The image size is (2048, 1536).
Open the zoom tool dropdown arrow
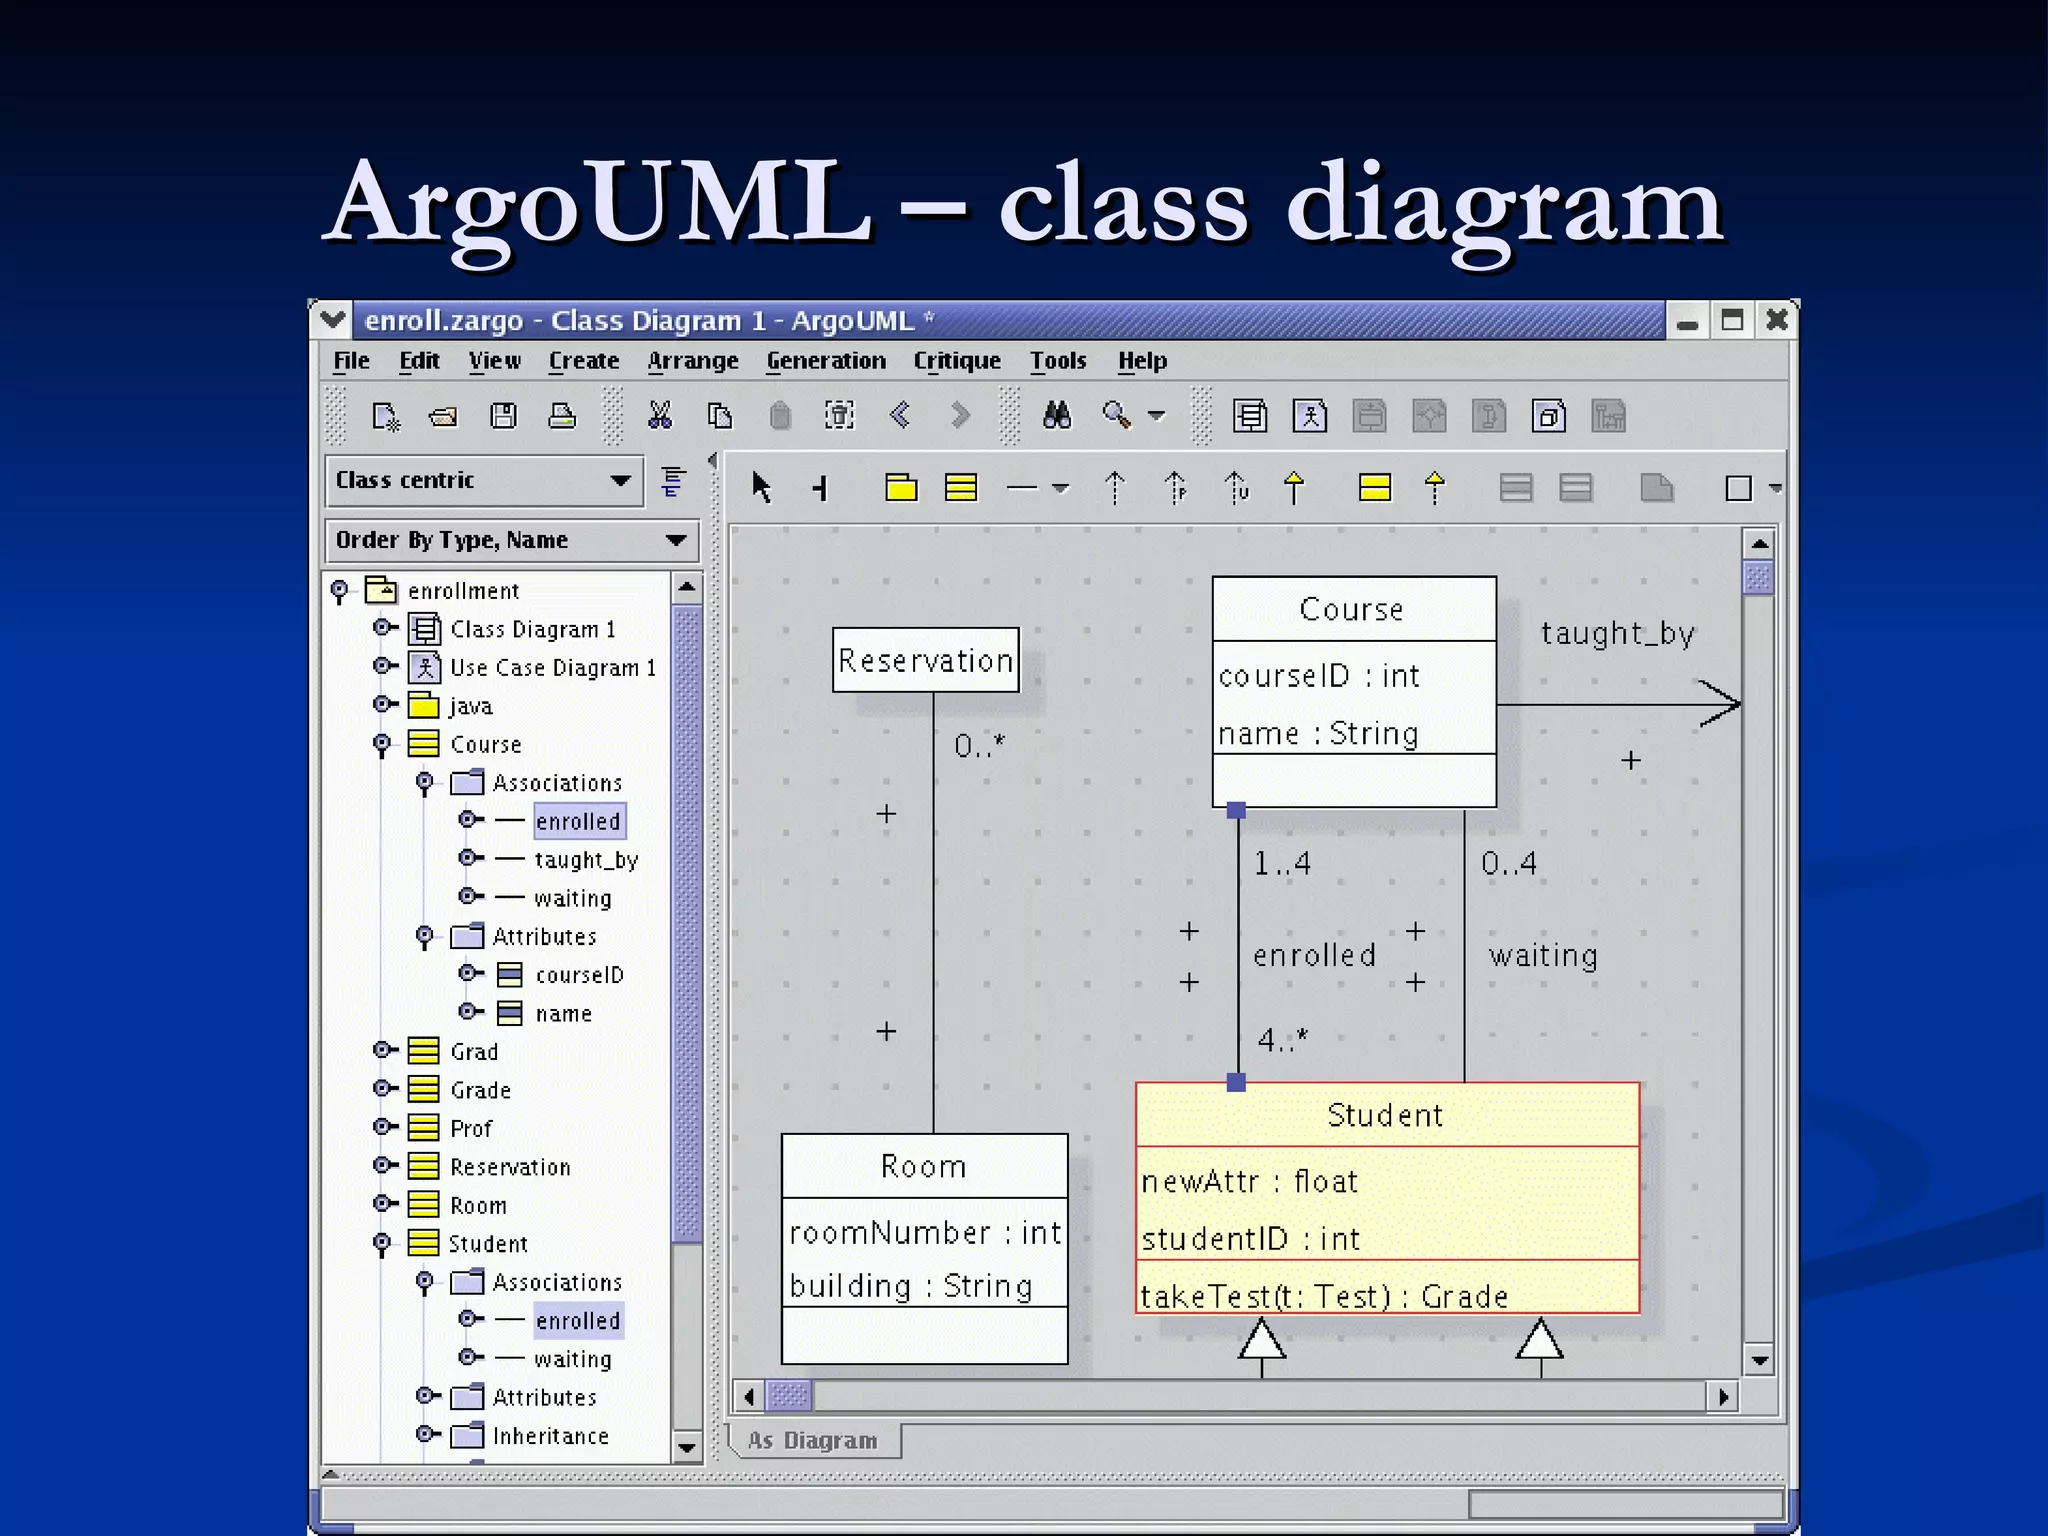click(x=1157, y=415)
